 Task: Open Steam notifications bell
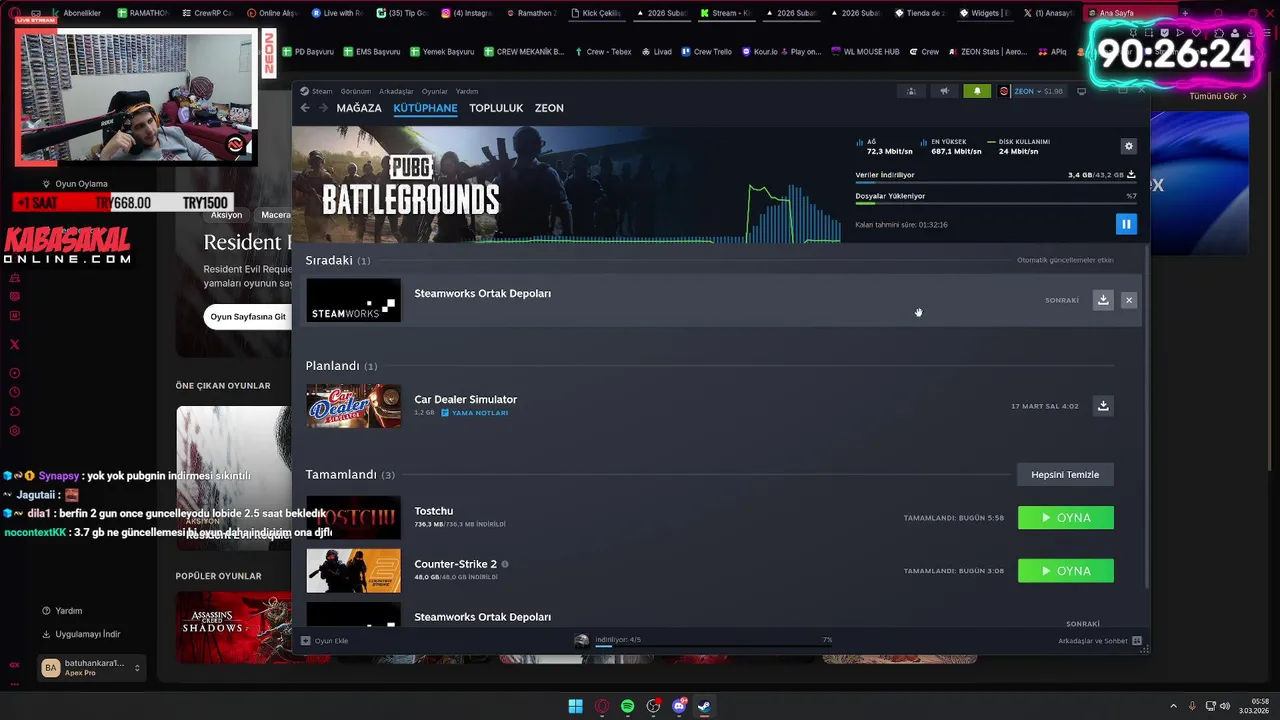click(x=977, y=91)
